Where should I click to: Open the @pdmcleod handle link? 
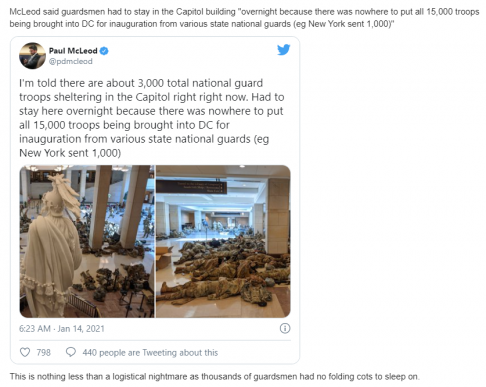(71, 61)
